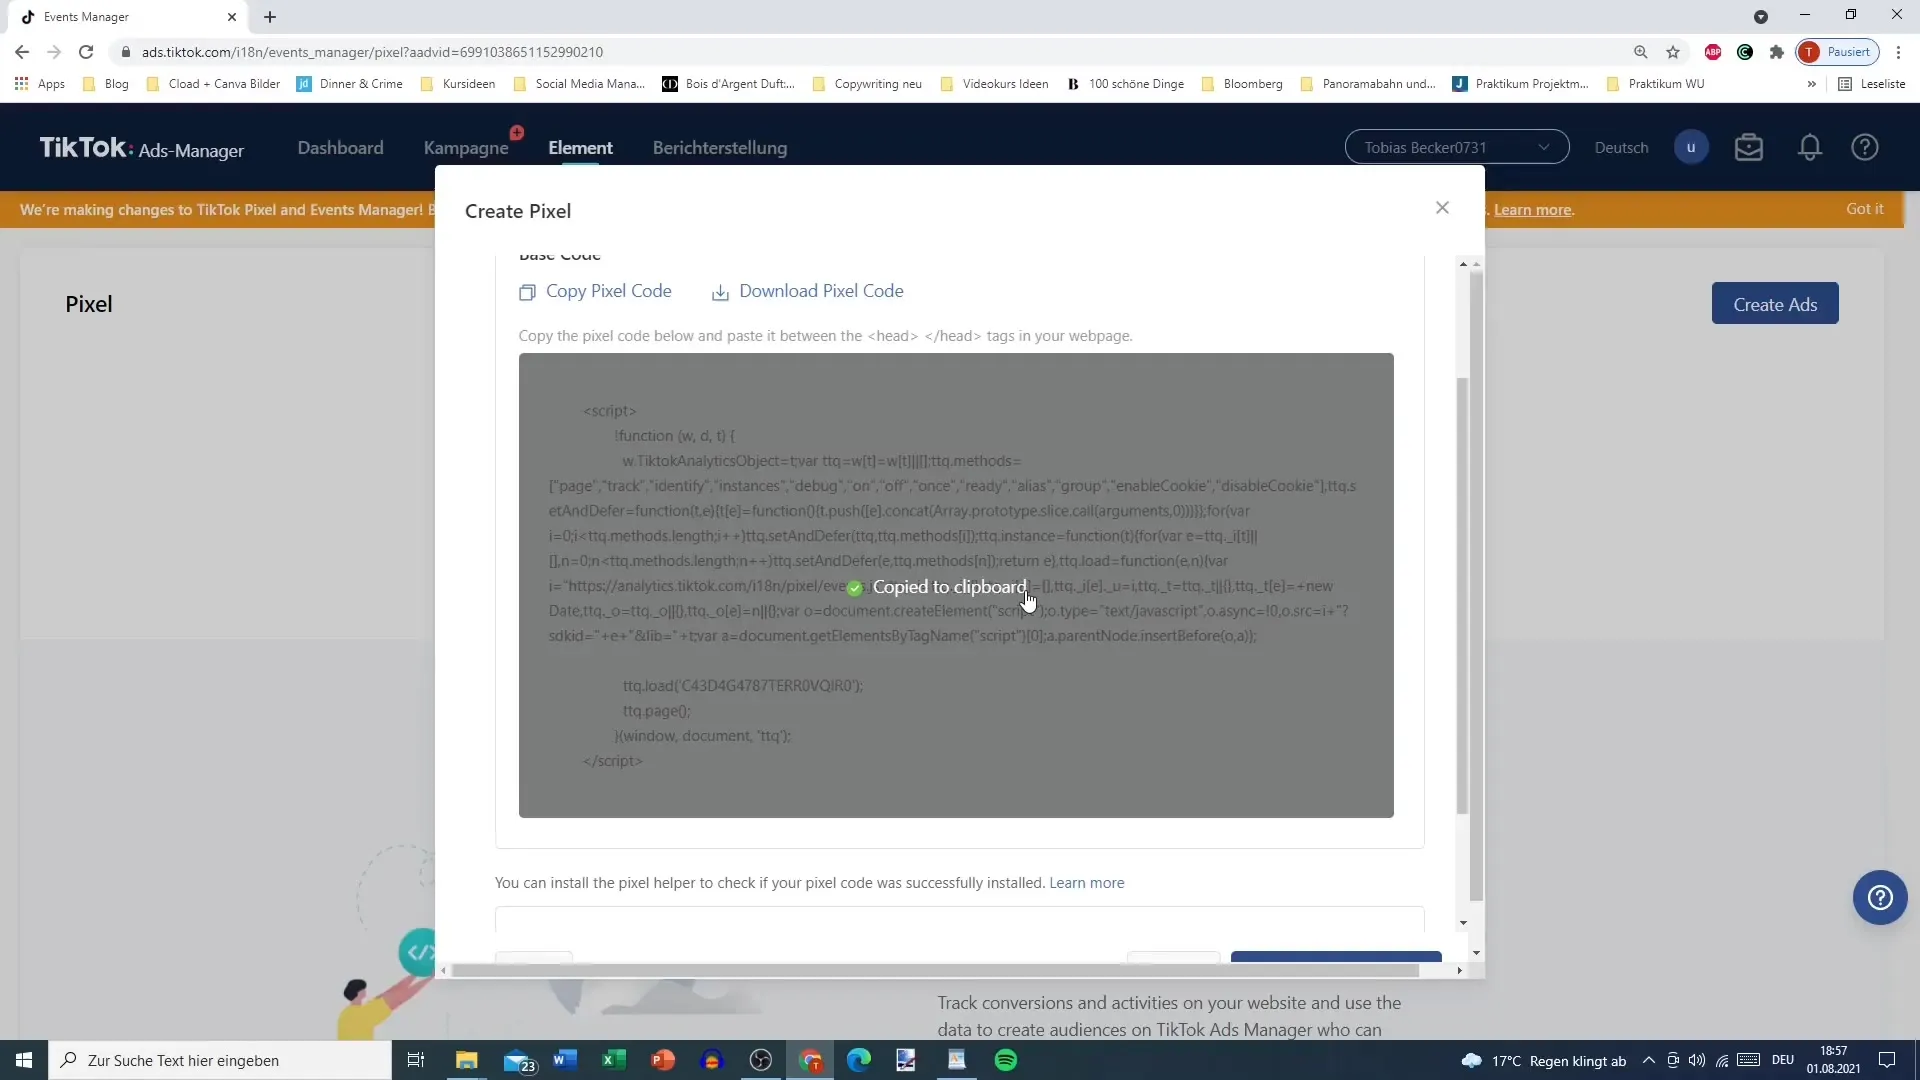Open notifications bell

pos(1810,147)
